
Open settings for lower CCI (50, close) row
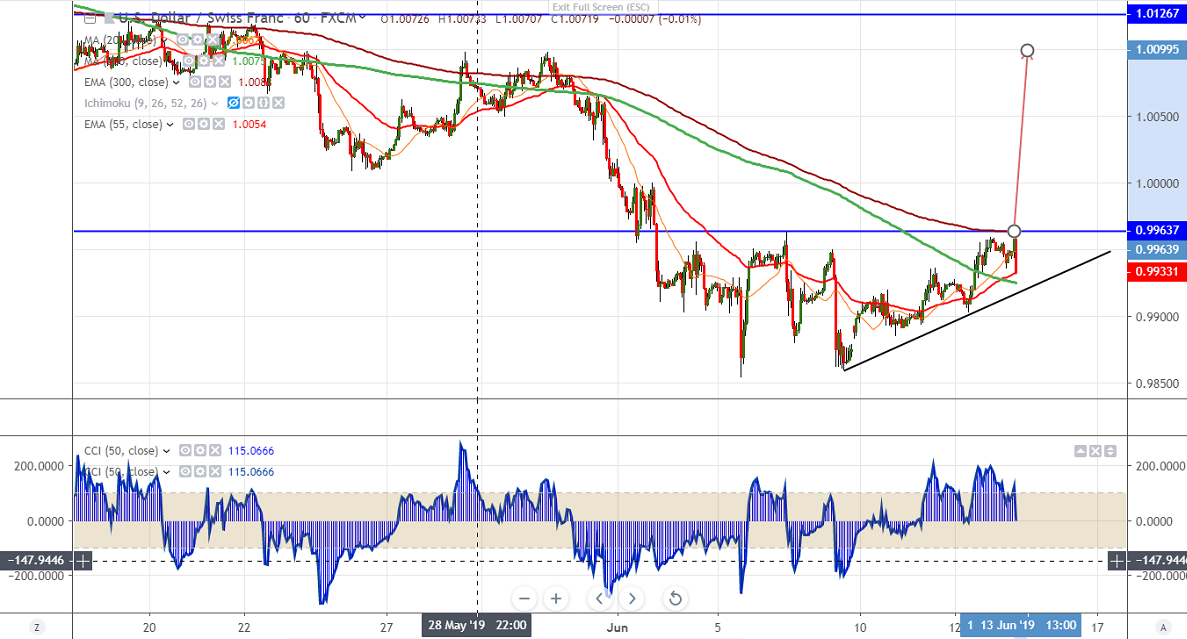coord(200,472)
